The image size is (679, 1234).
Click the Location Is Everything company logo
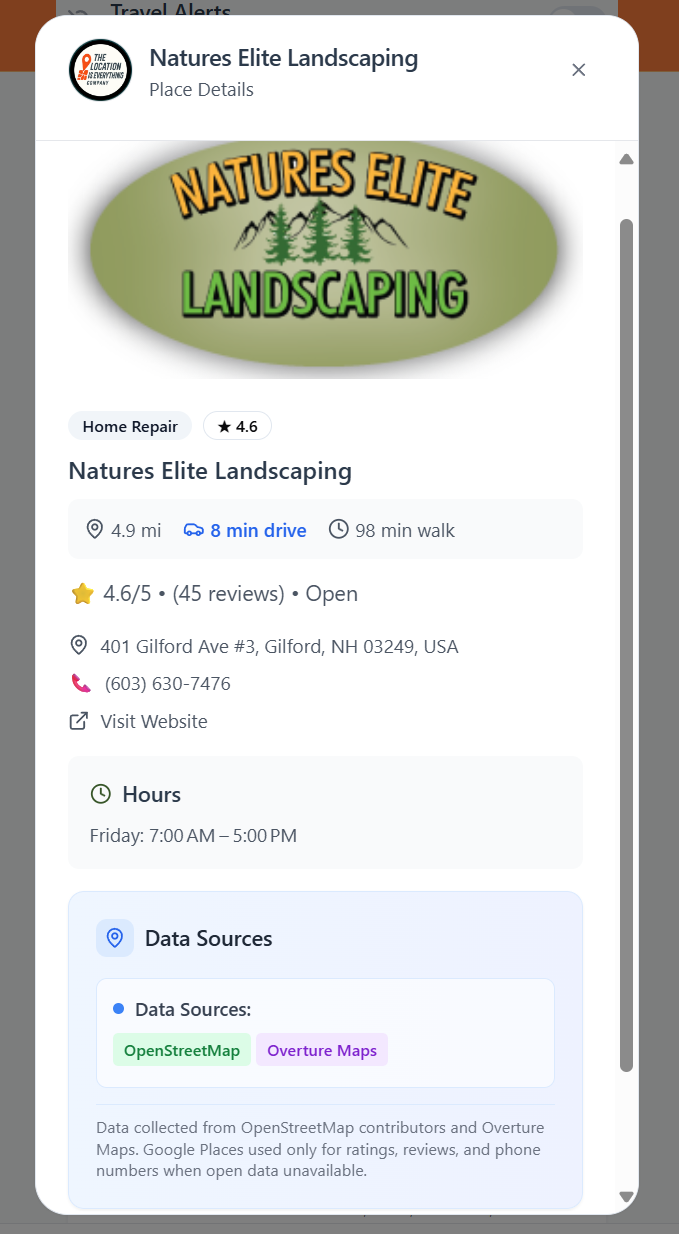point(100,70)
